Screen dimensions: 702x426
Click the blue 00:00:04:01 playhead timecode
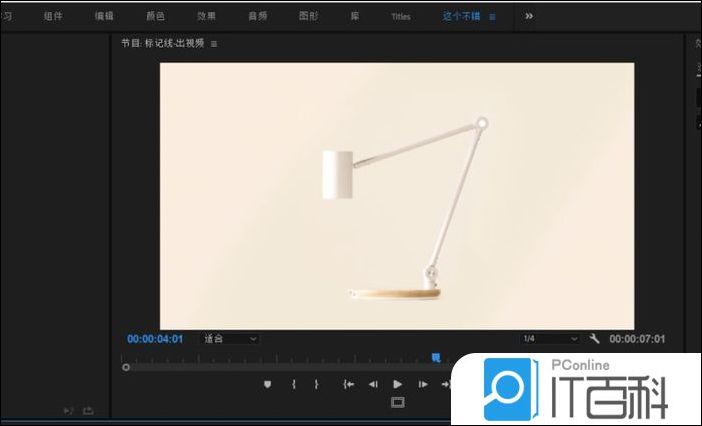tap(155, 339)
